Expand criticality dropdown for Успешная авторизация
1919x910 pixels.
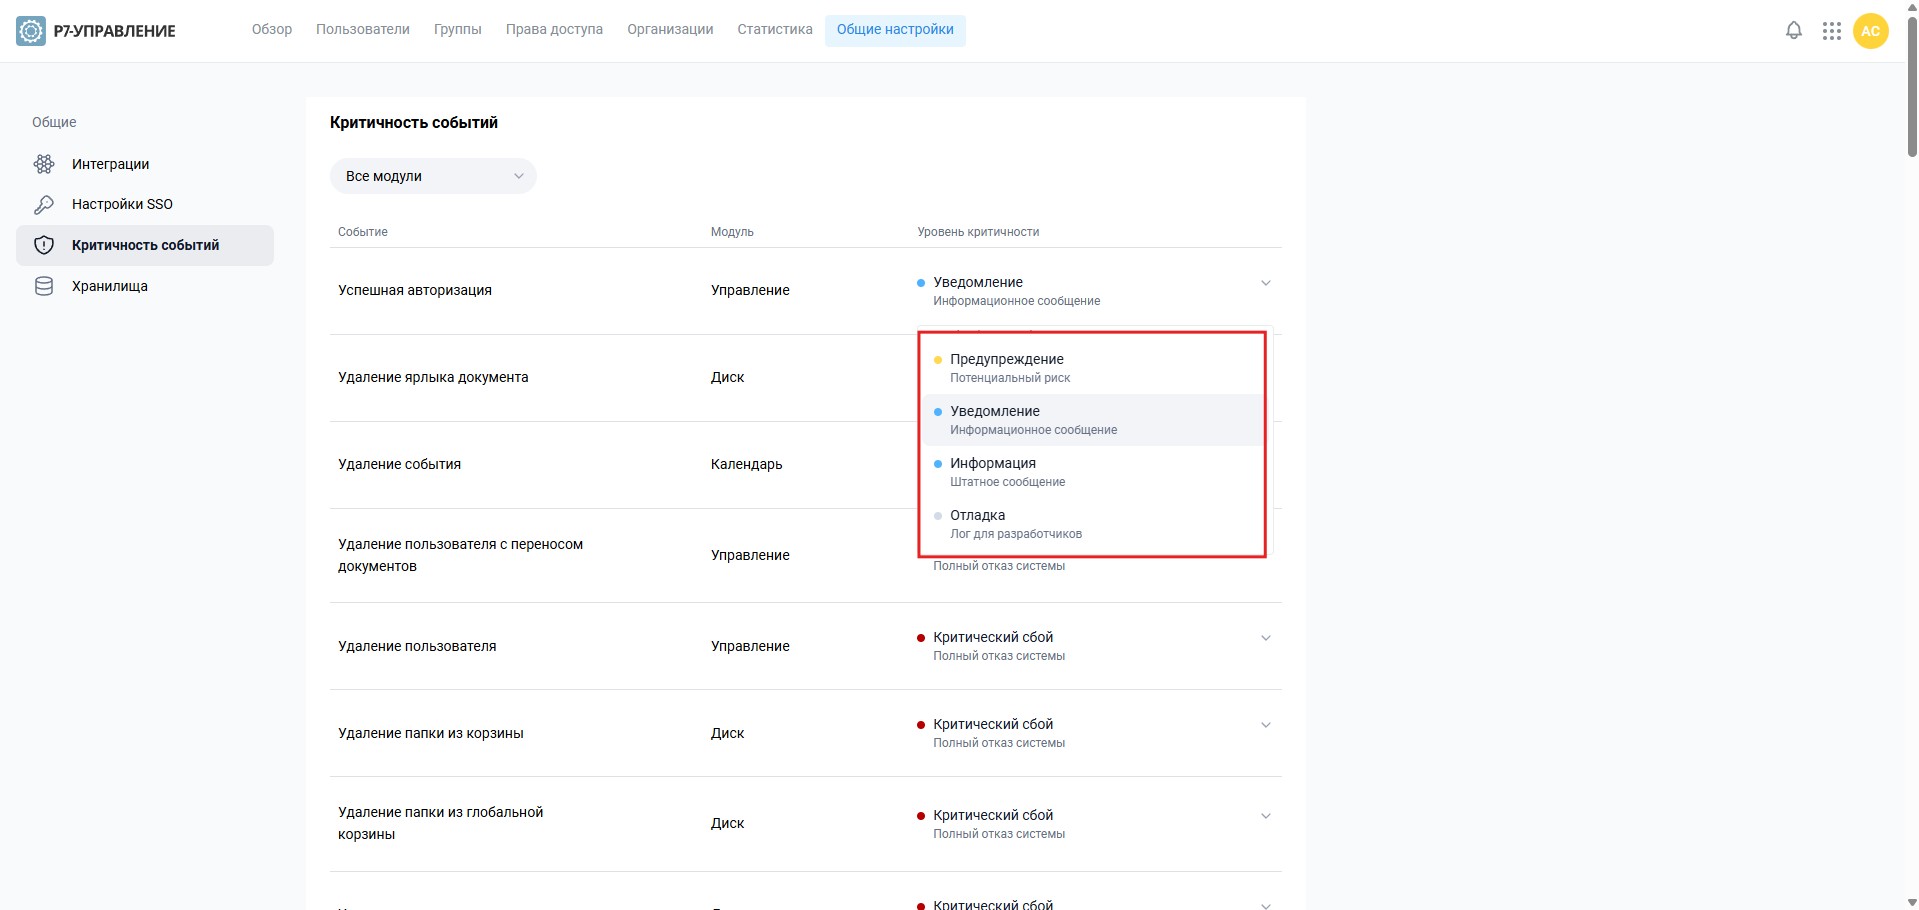tap(1266, 283)
